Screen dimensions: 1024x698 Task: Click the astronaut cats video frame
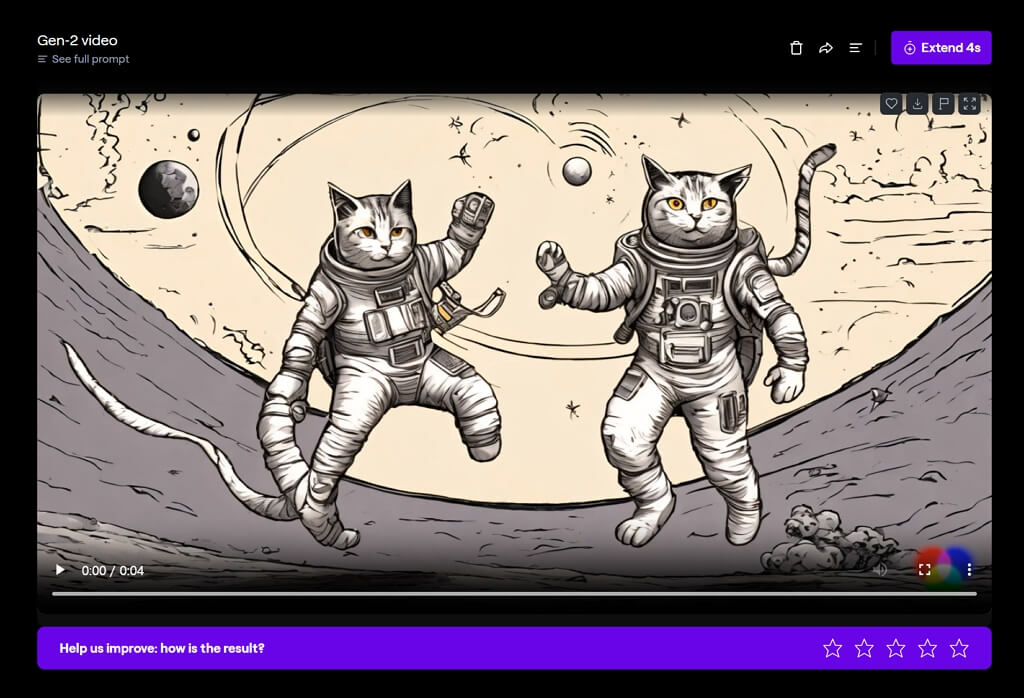[514, 330]
